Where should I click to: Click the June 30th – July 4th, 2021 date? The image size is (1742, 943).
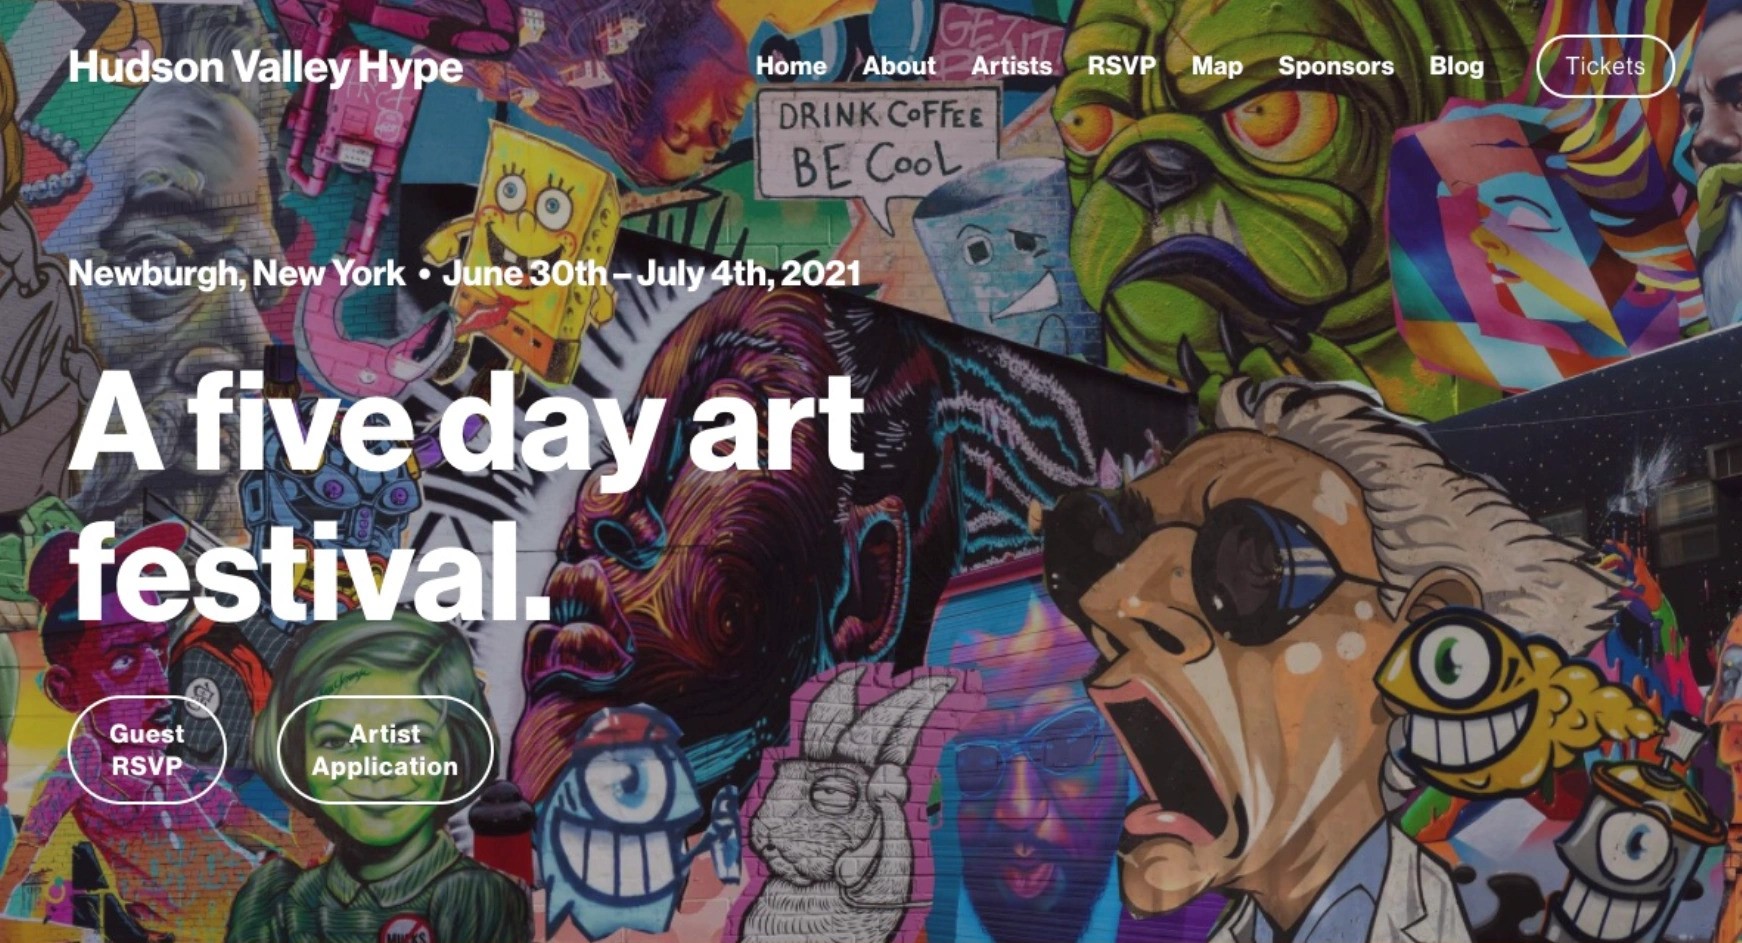[652, 273]
